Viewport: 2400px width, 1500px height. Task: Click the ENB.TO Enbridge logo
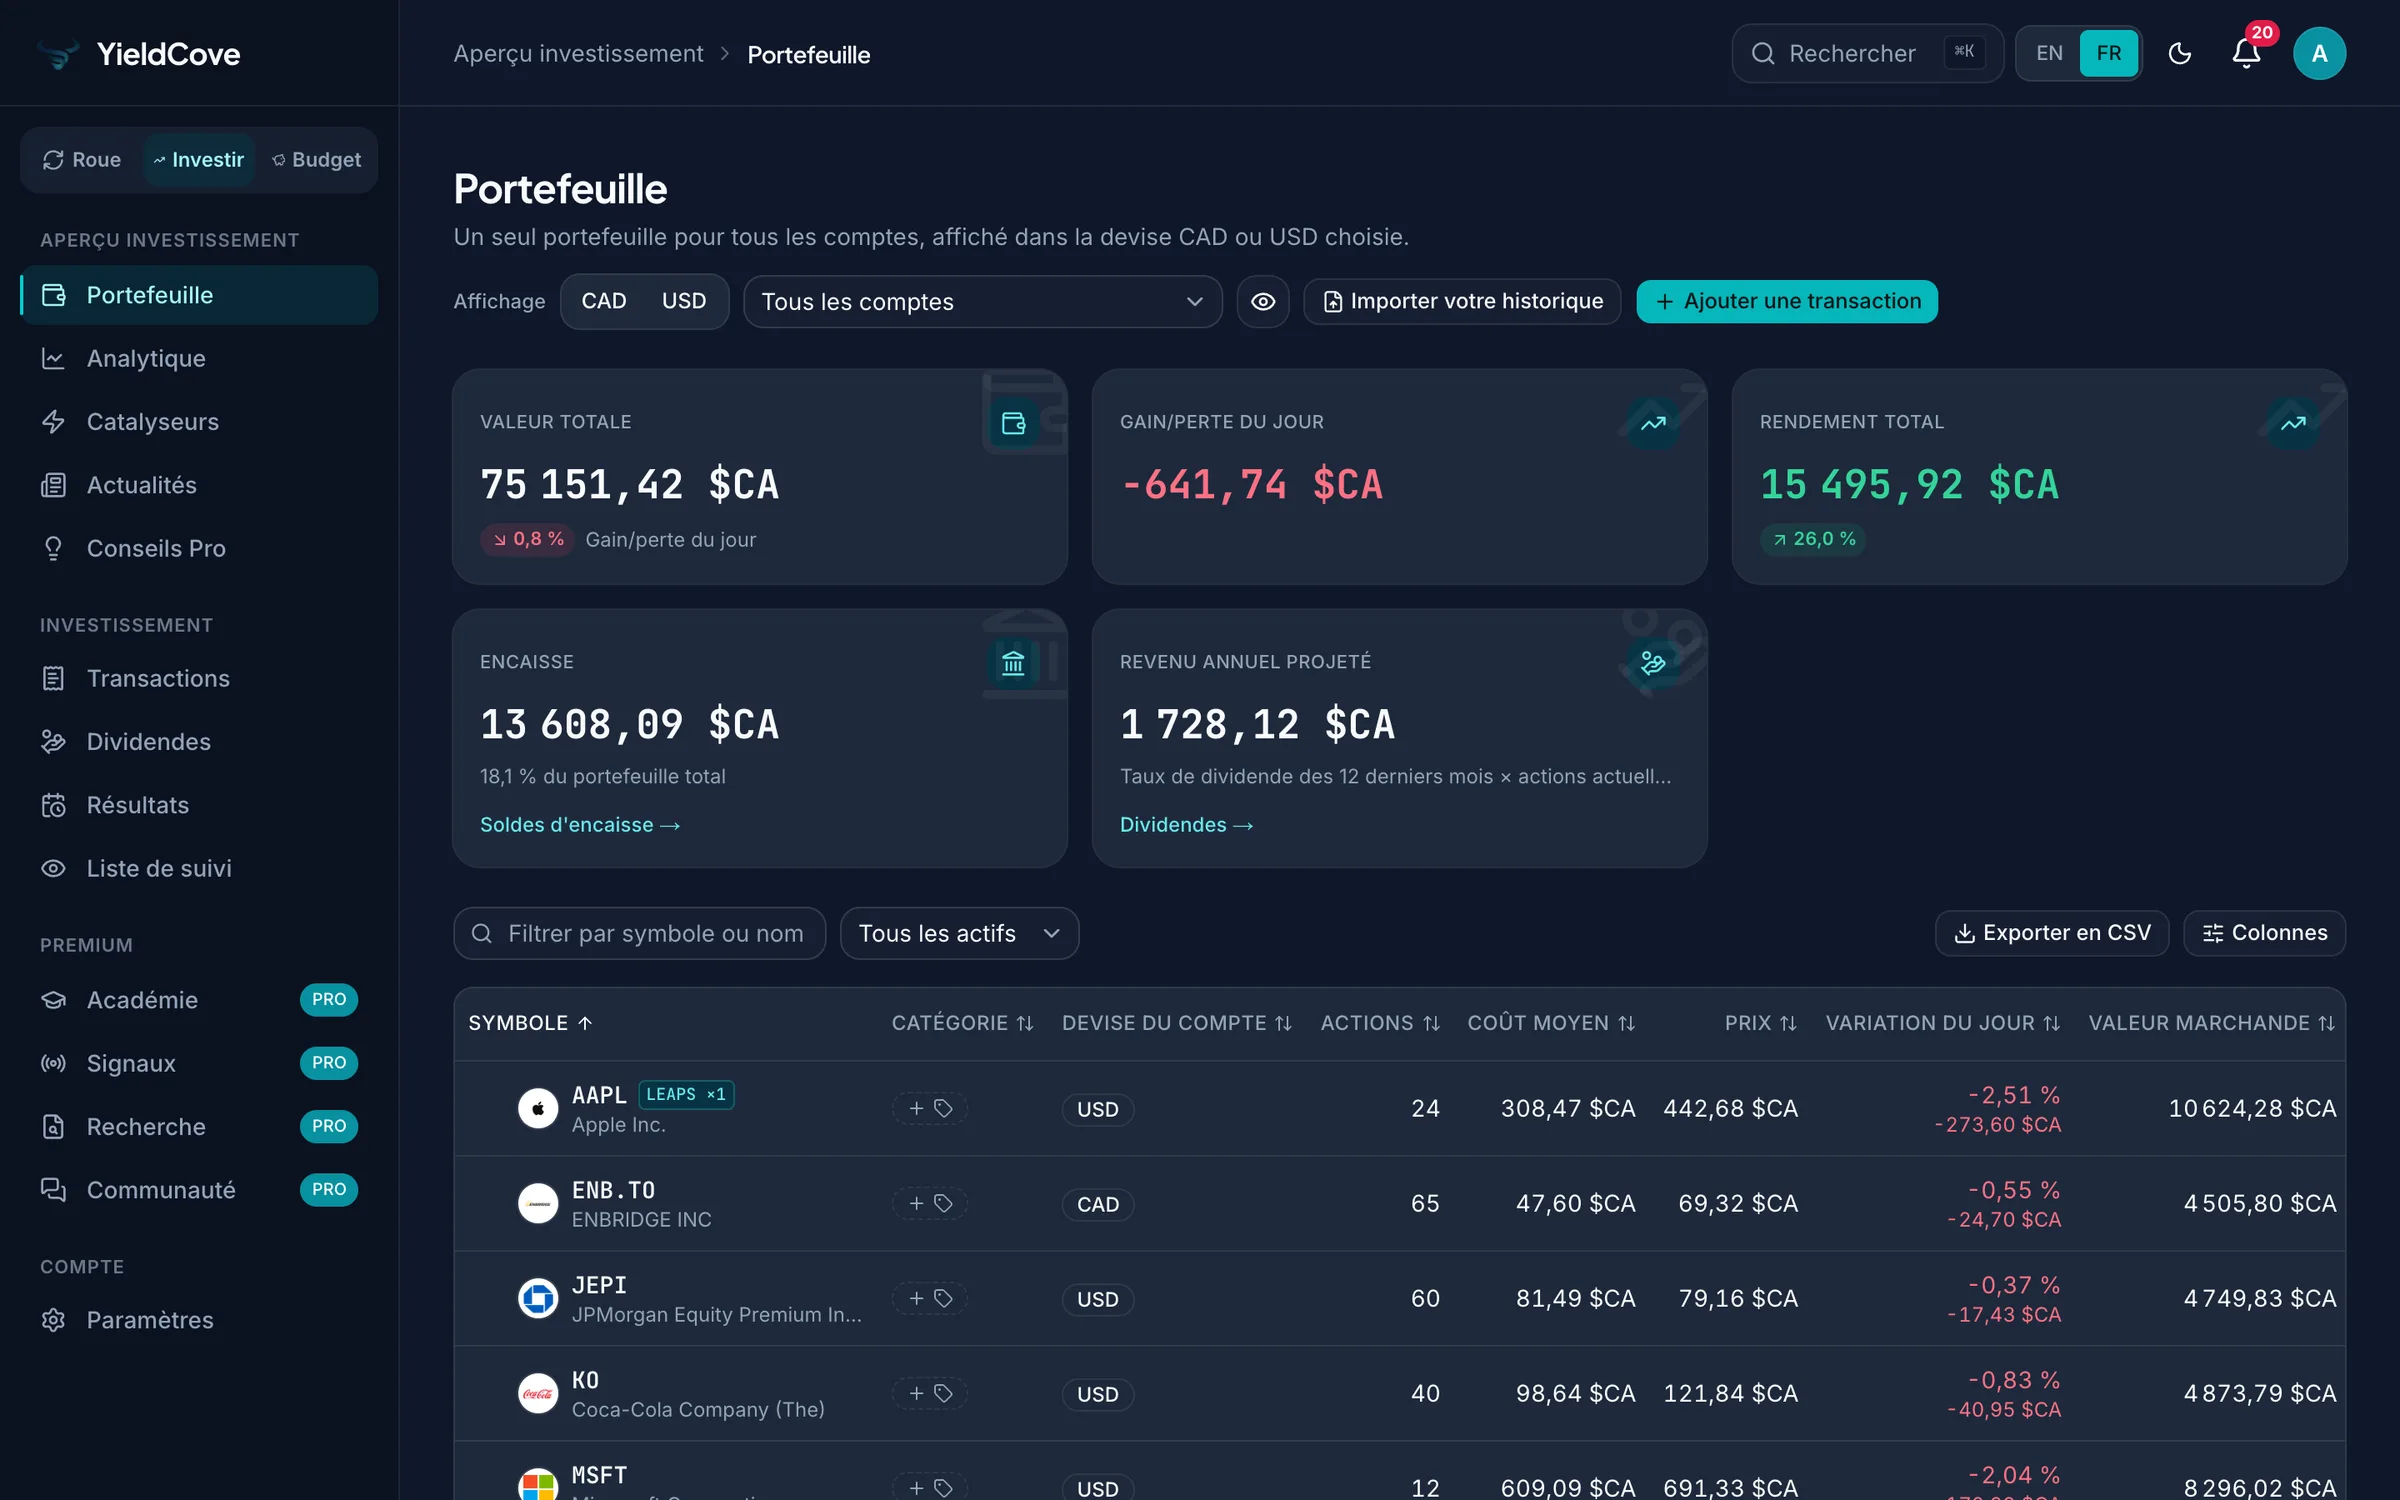tap(538, 1203)
